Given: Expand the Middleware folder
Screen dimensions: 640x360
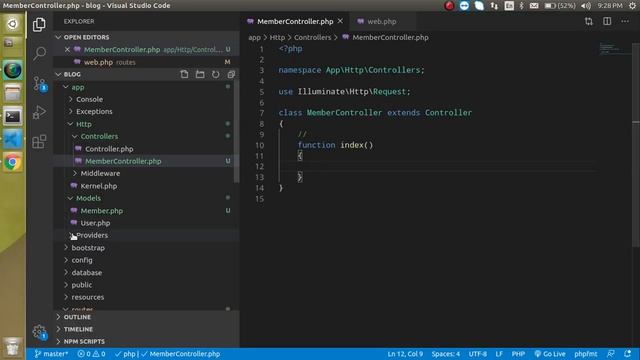Looking at the screenshot, I should point(100,173).
